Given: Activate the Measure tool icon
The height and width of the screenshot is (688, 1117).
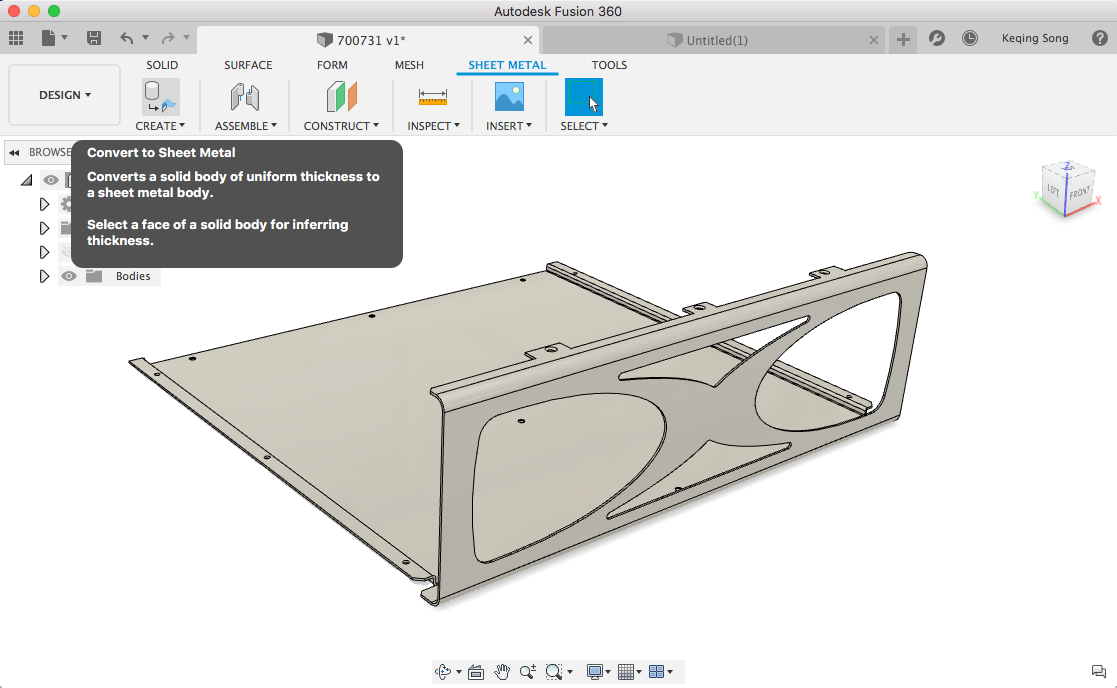Looking at the screenshot, I should (x=433, y=97).
